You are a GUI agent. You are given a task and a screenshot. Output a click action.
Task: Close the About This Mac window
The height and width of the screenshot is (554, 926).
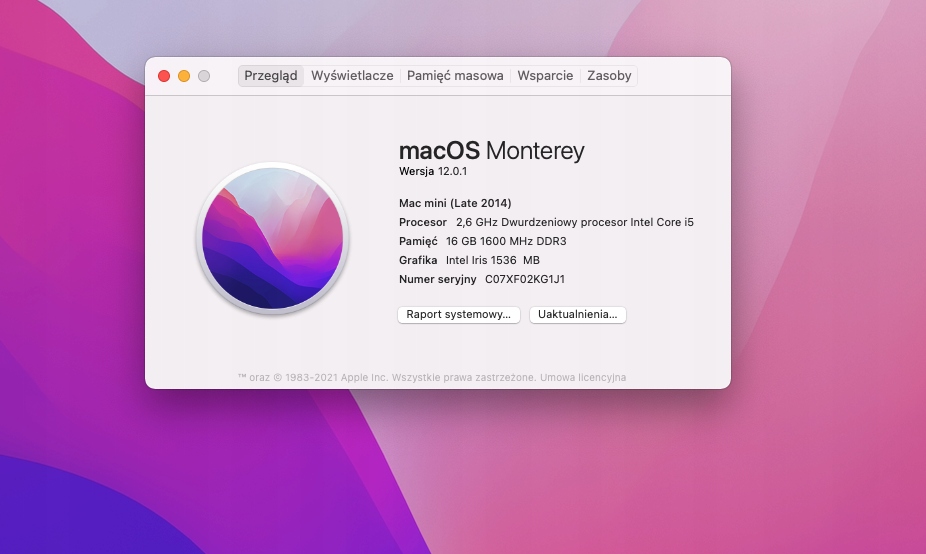(x=164, y=76)
